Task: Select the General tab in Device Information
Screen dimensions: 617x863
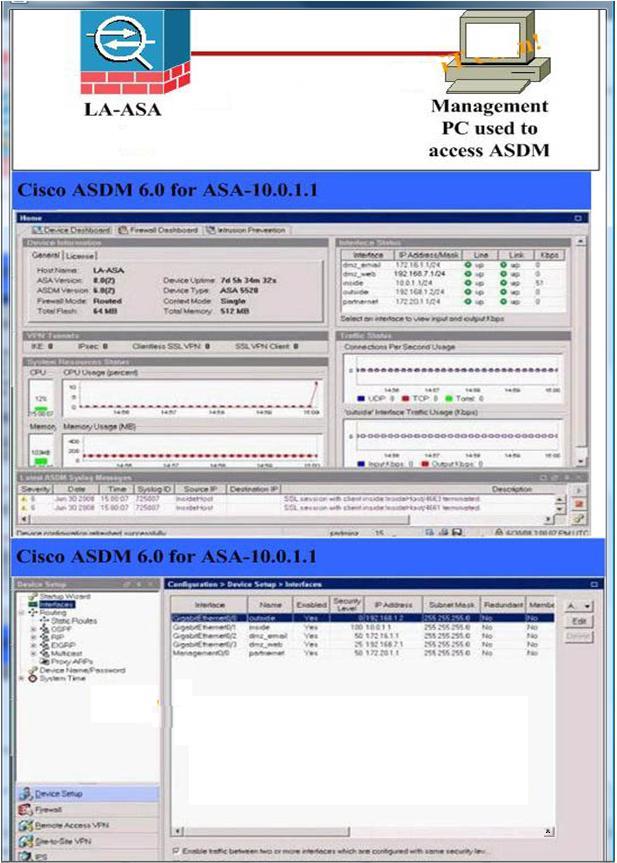Action: pyautogui.click(x=45, y=255)
